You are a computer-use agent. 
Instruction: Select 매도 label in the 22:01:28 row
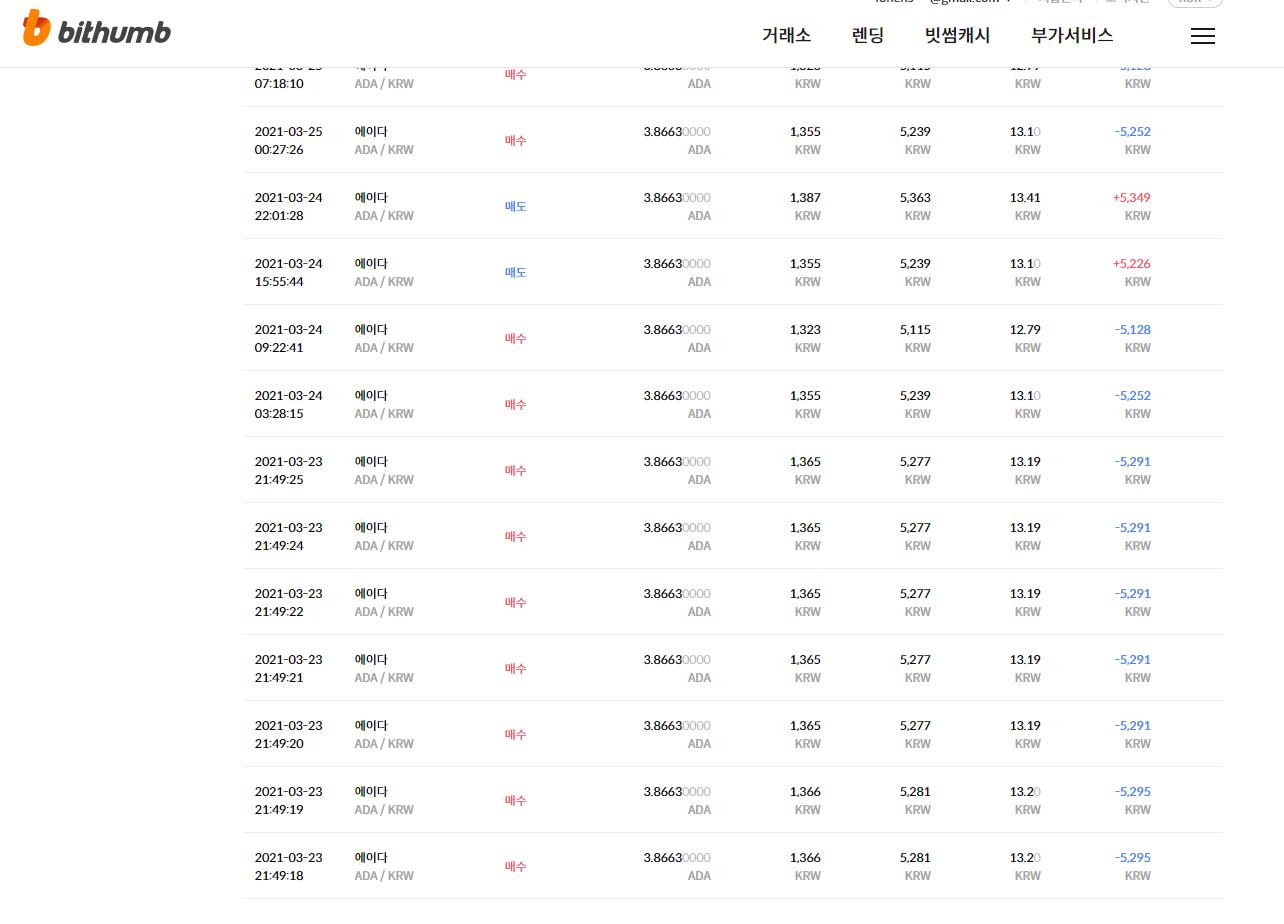515,207
